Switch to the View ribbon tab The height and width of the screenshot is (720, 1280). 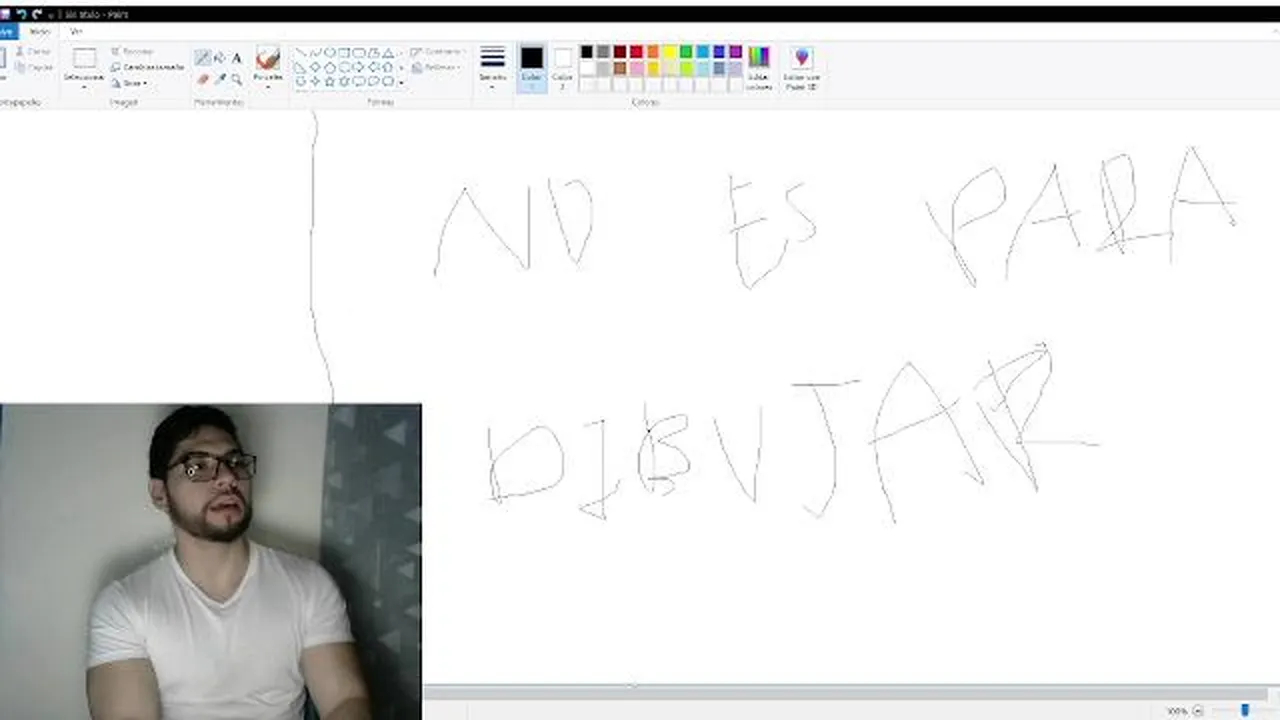(x=76, y=32)
